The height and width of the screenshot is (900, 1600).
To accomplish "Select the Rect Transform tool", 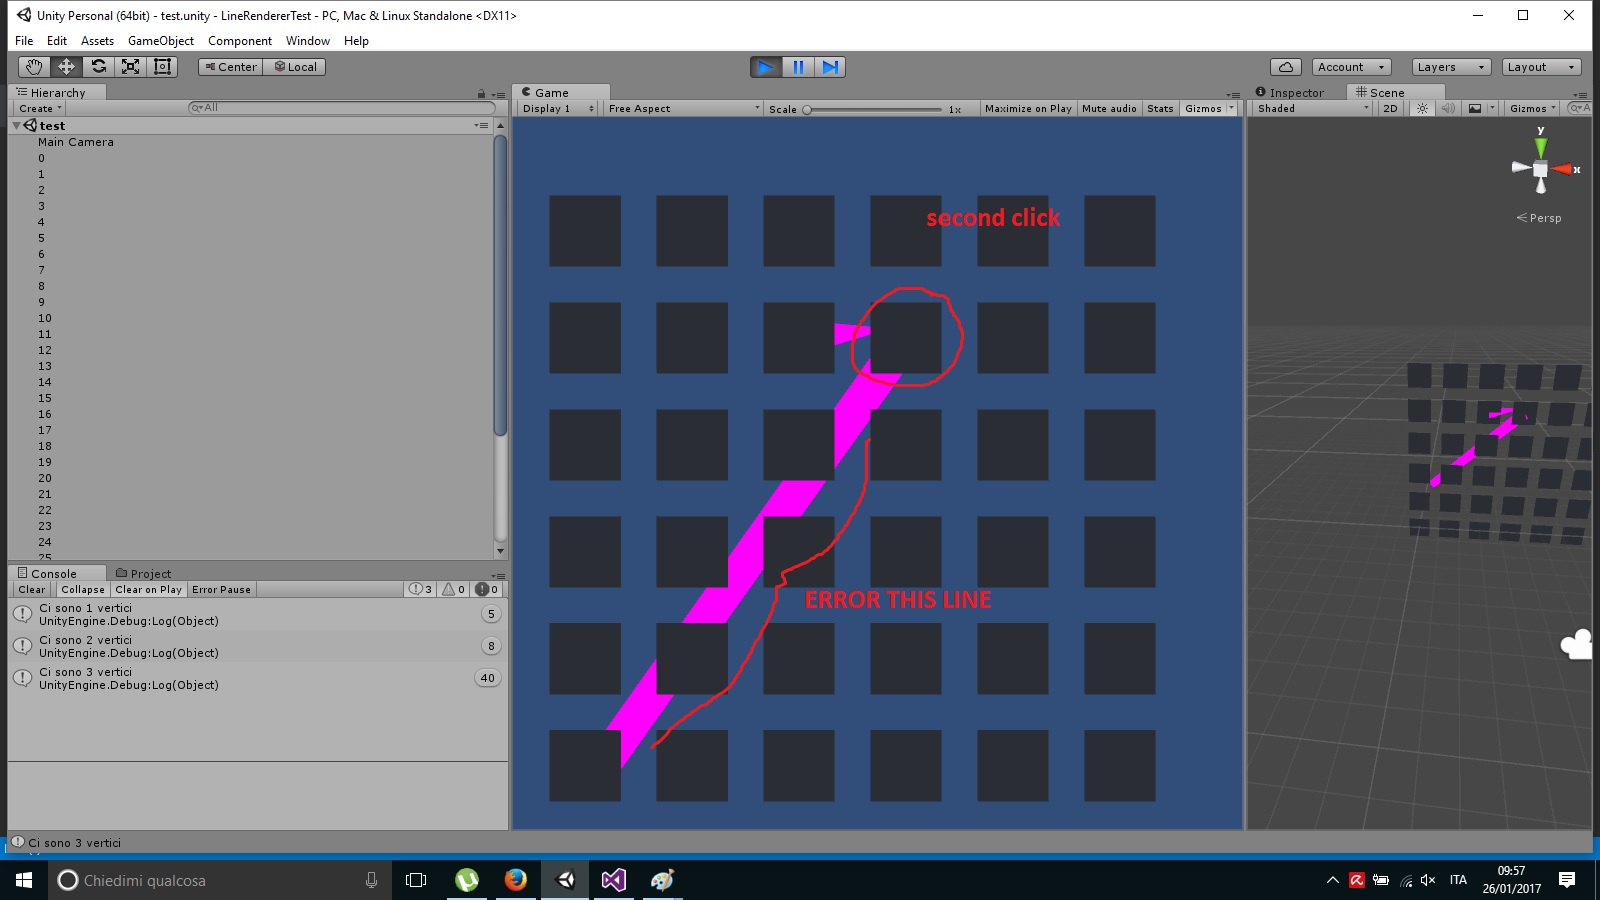I will [162, 66].
